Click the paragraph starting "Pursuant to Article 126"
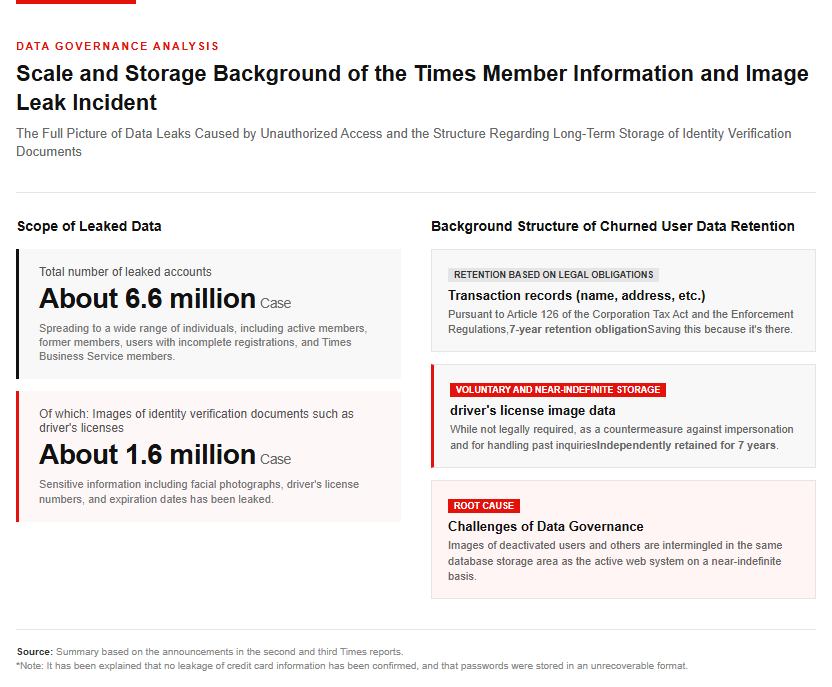 point(621,321)
